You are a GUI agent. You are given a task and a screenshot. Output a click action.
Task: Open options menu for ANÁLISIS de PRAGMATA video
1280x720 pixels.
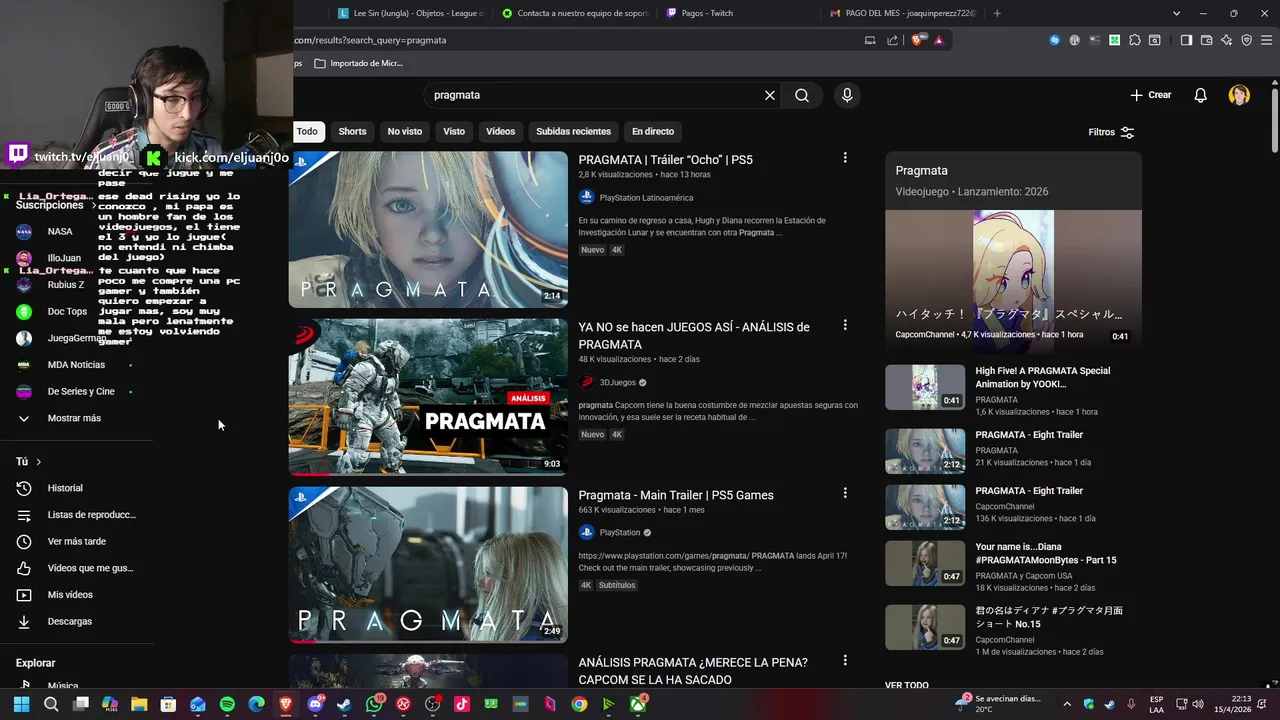pyautogui.click(x=845, y=325)
